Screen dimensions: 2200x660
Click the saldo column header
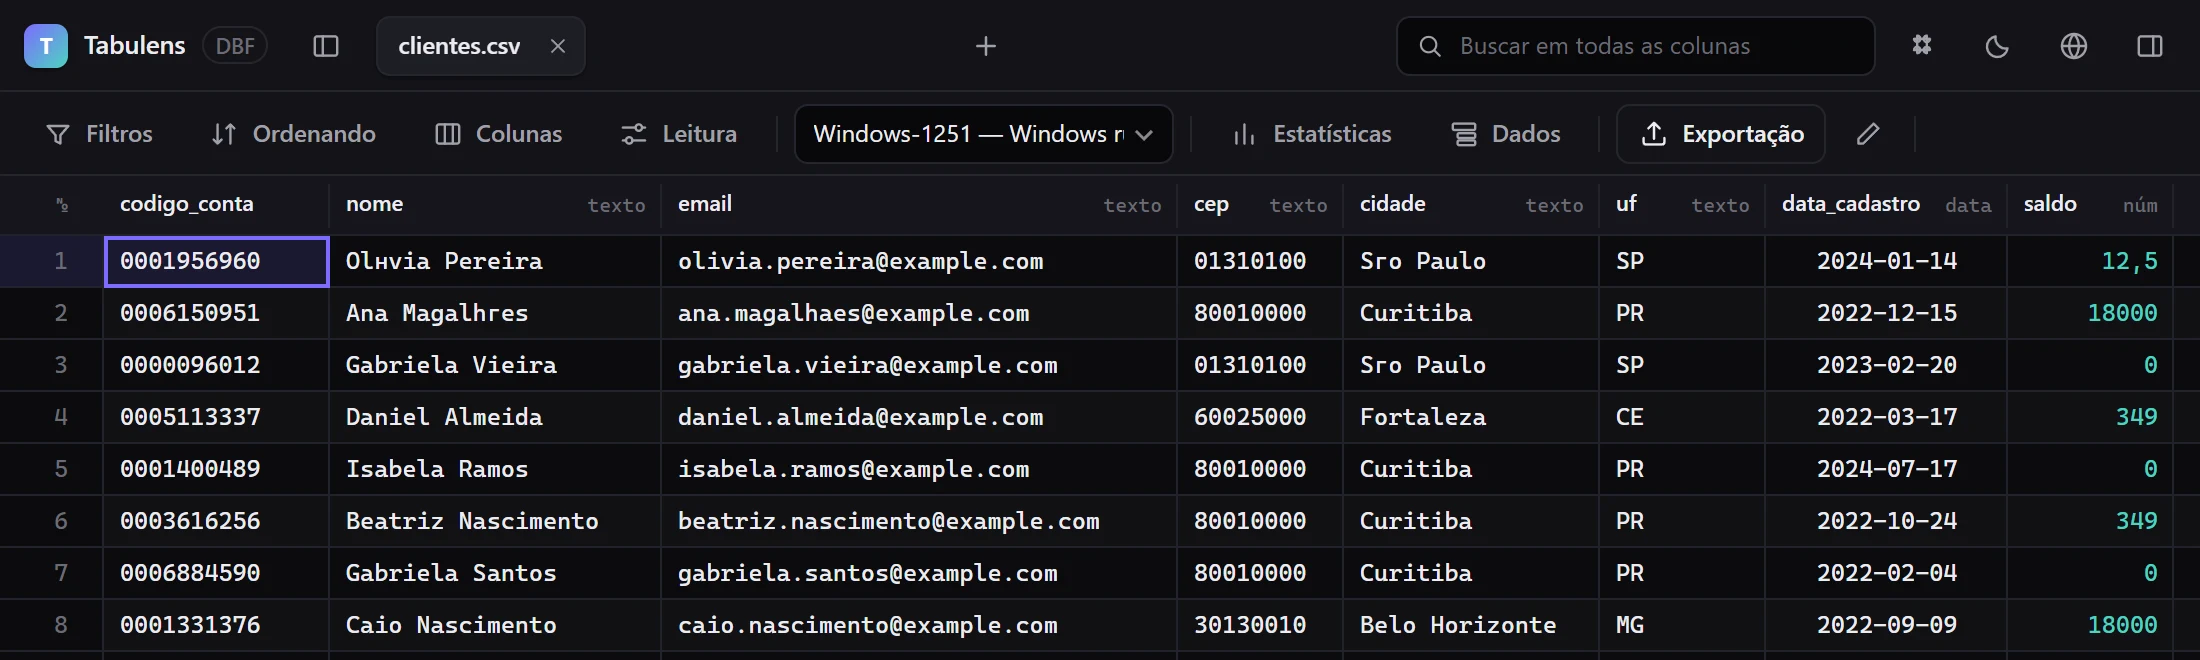tap(2090, 205)
